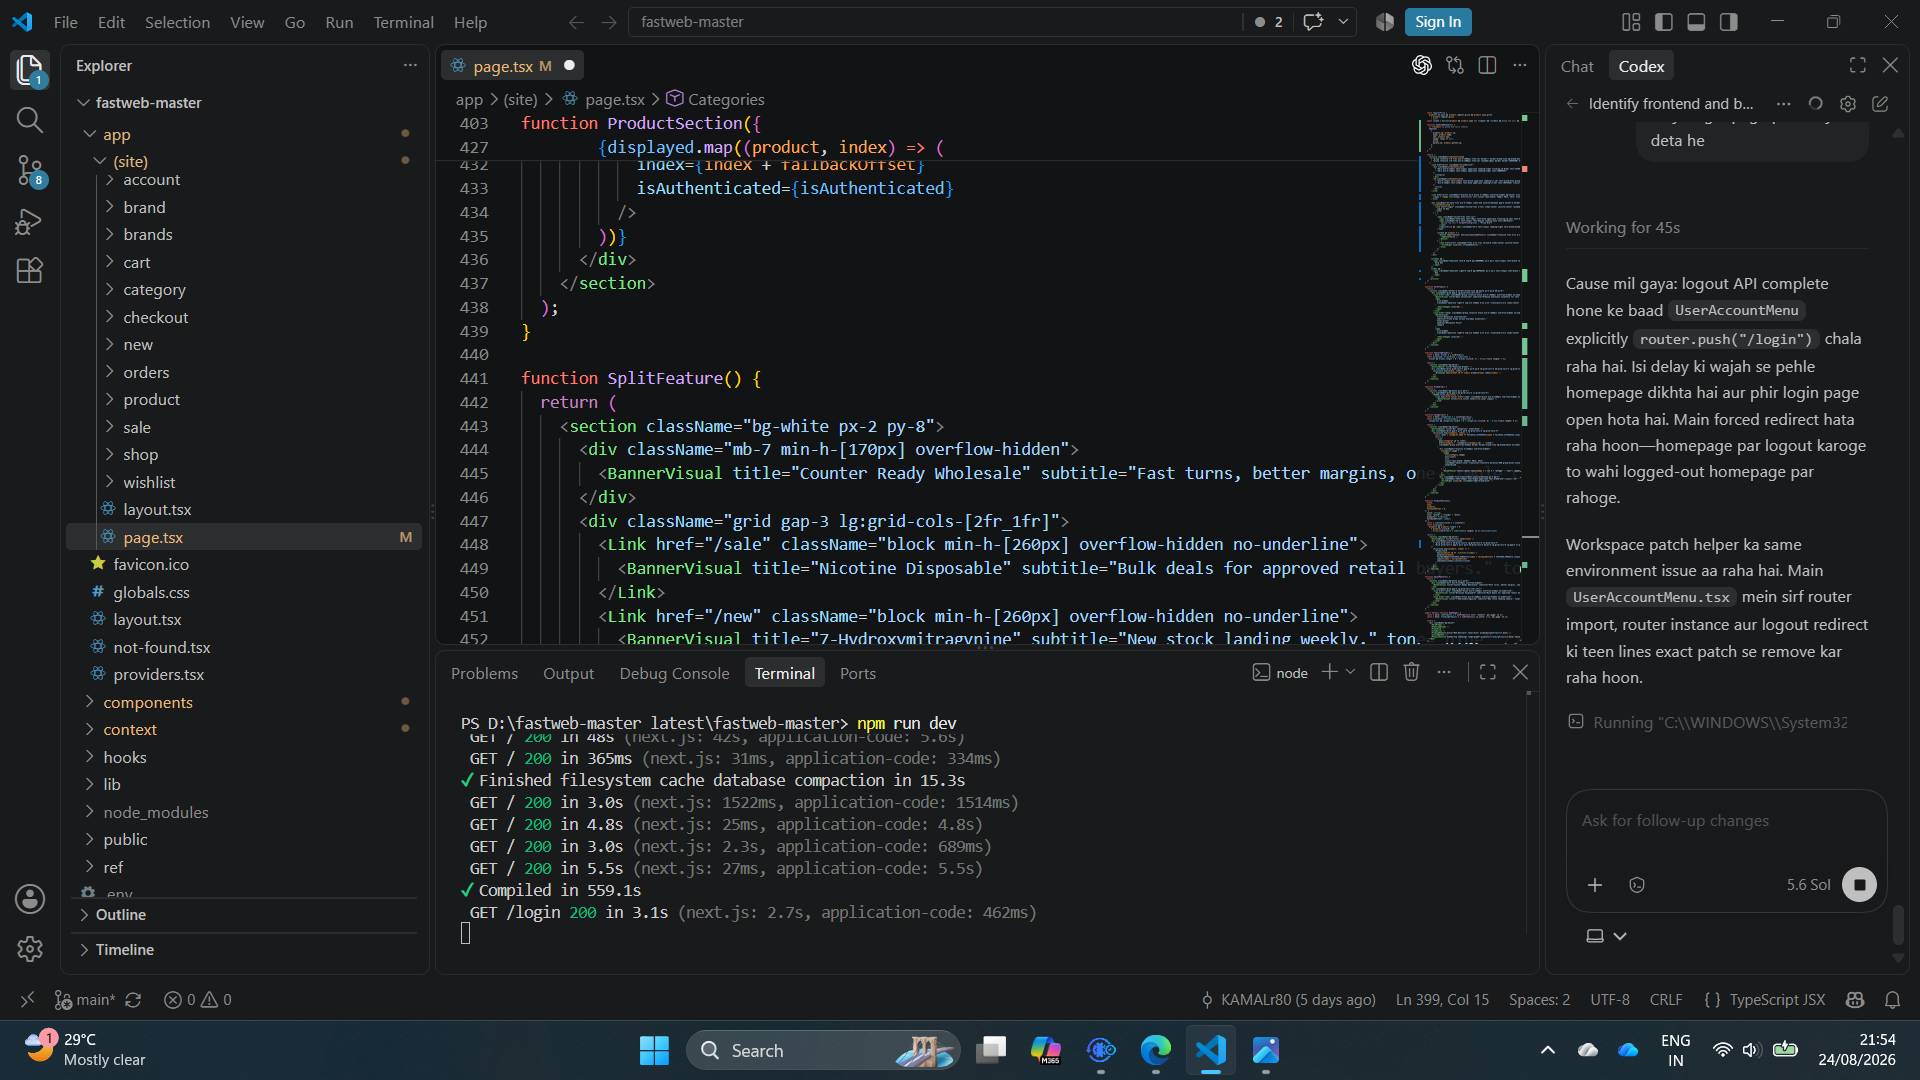The image size is (1920, 1080).
Task: Expand the Outline section
Action: (120, 915)
